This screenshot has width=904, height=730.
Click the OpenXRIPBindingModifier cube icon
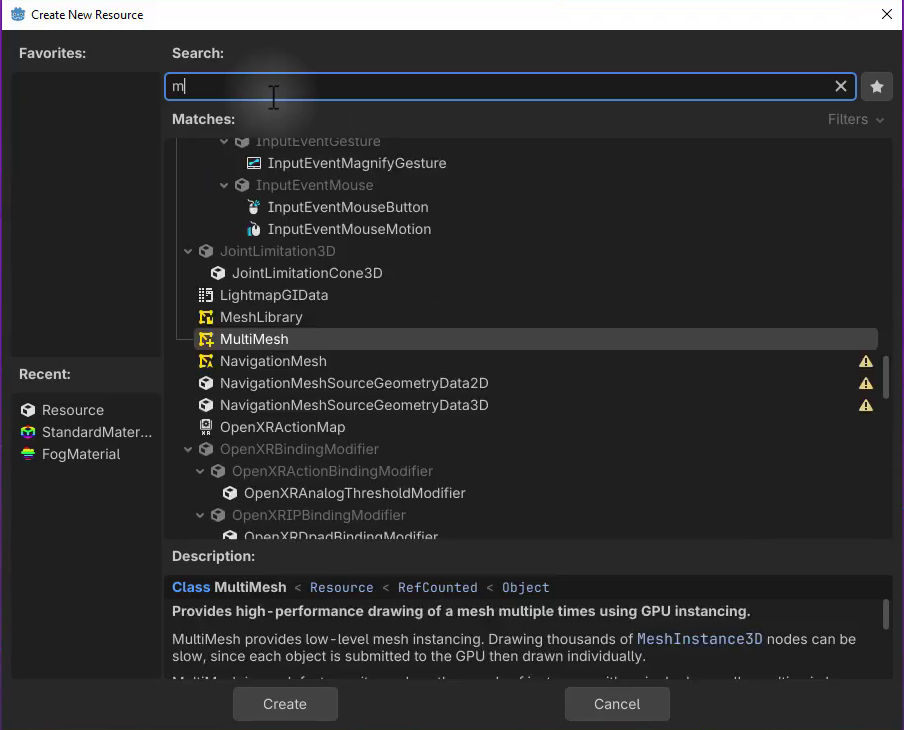(218, 515)
